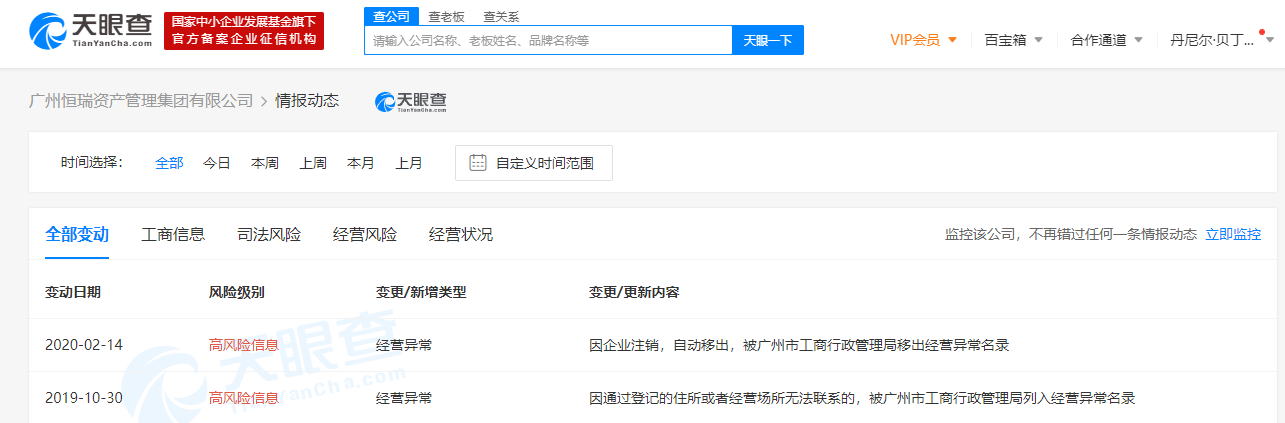Click the 立即监控 link
The width and height of the screenshot is (1285, 423).
click(1233, 235)
